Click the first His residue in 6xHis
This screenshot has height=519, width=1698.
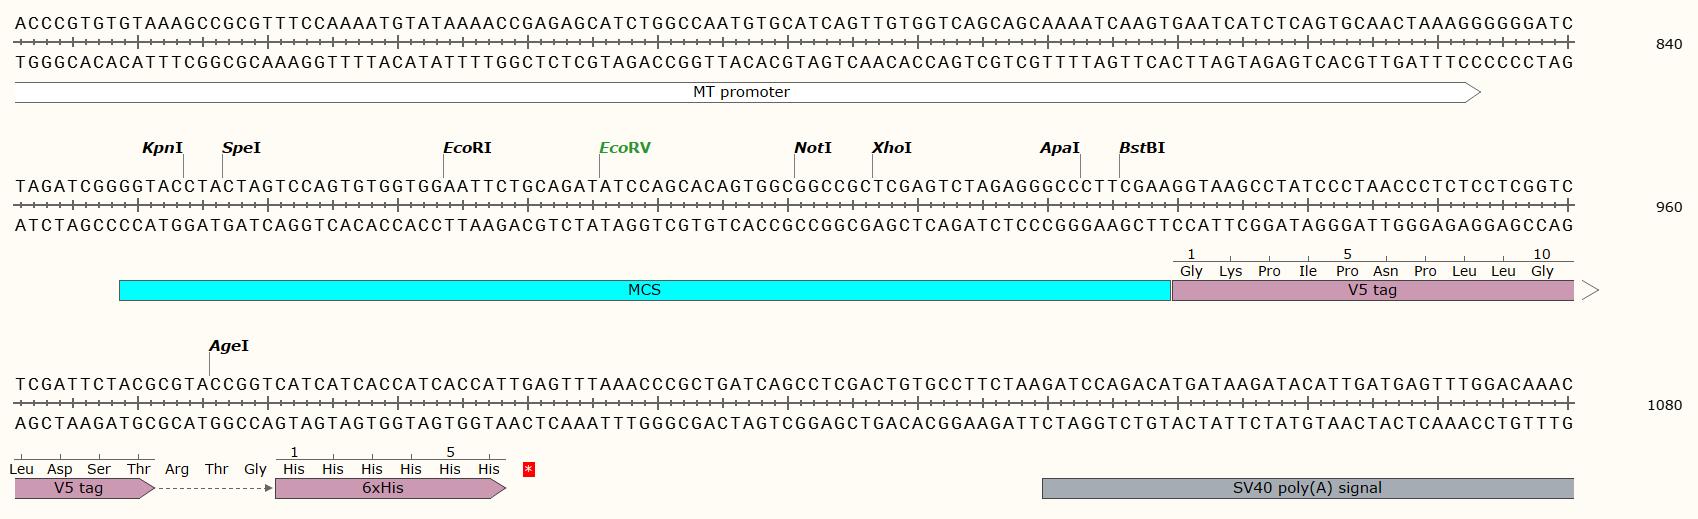point(294,469)
